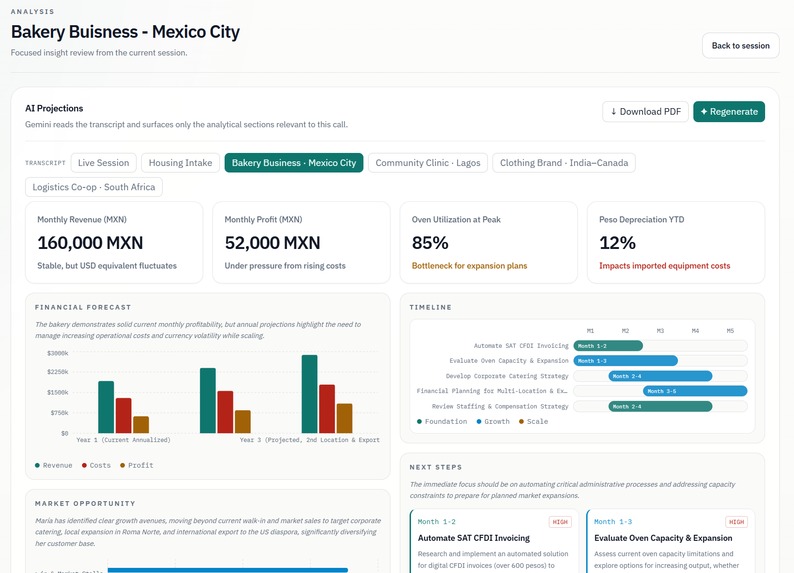794x573 pixels.
Task: Open Logistics Co-op · South Africa transcript
Action: [x=94, y=187]
